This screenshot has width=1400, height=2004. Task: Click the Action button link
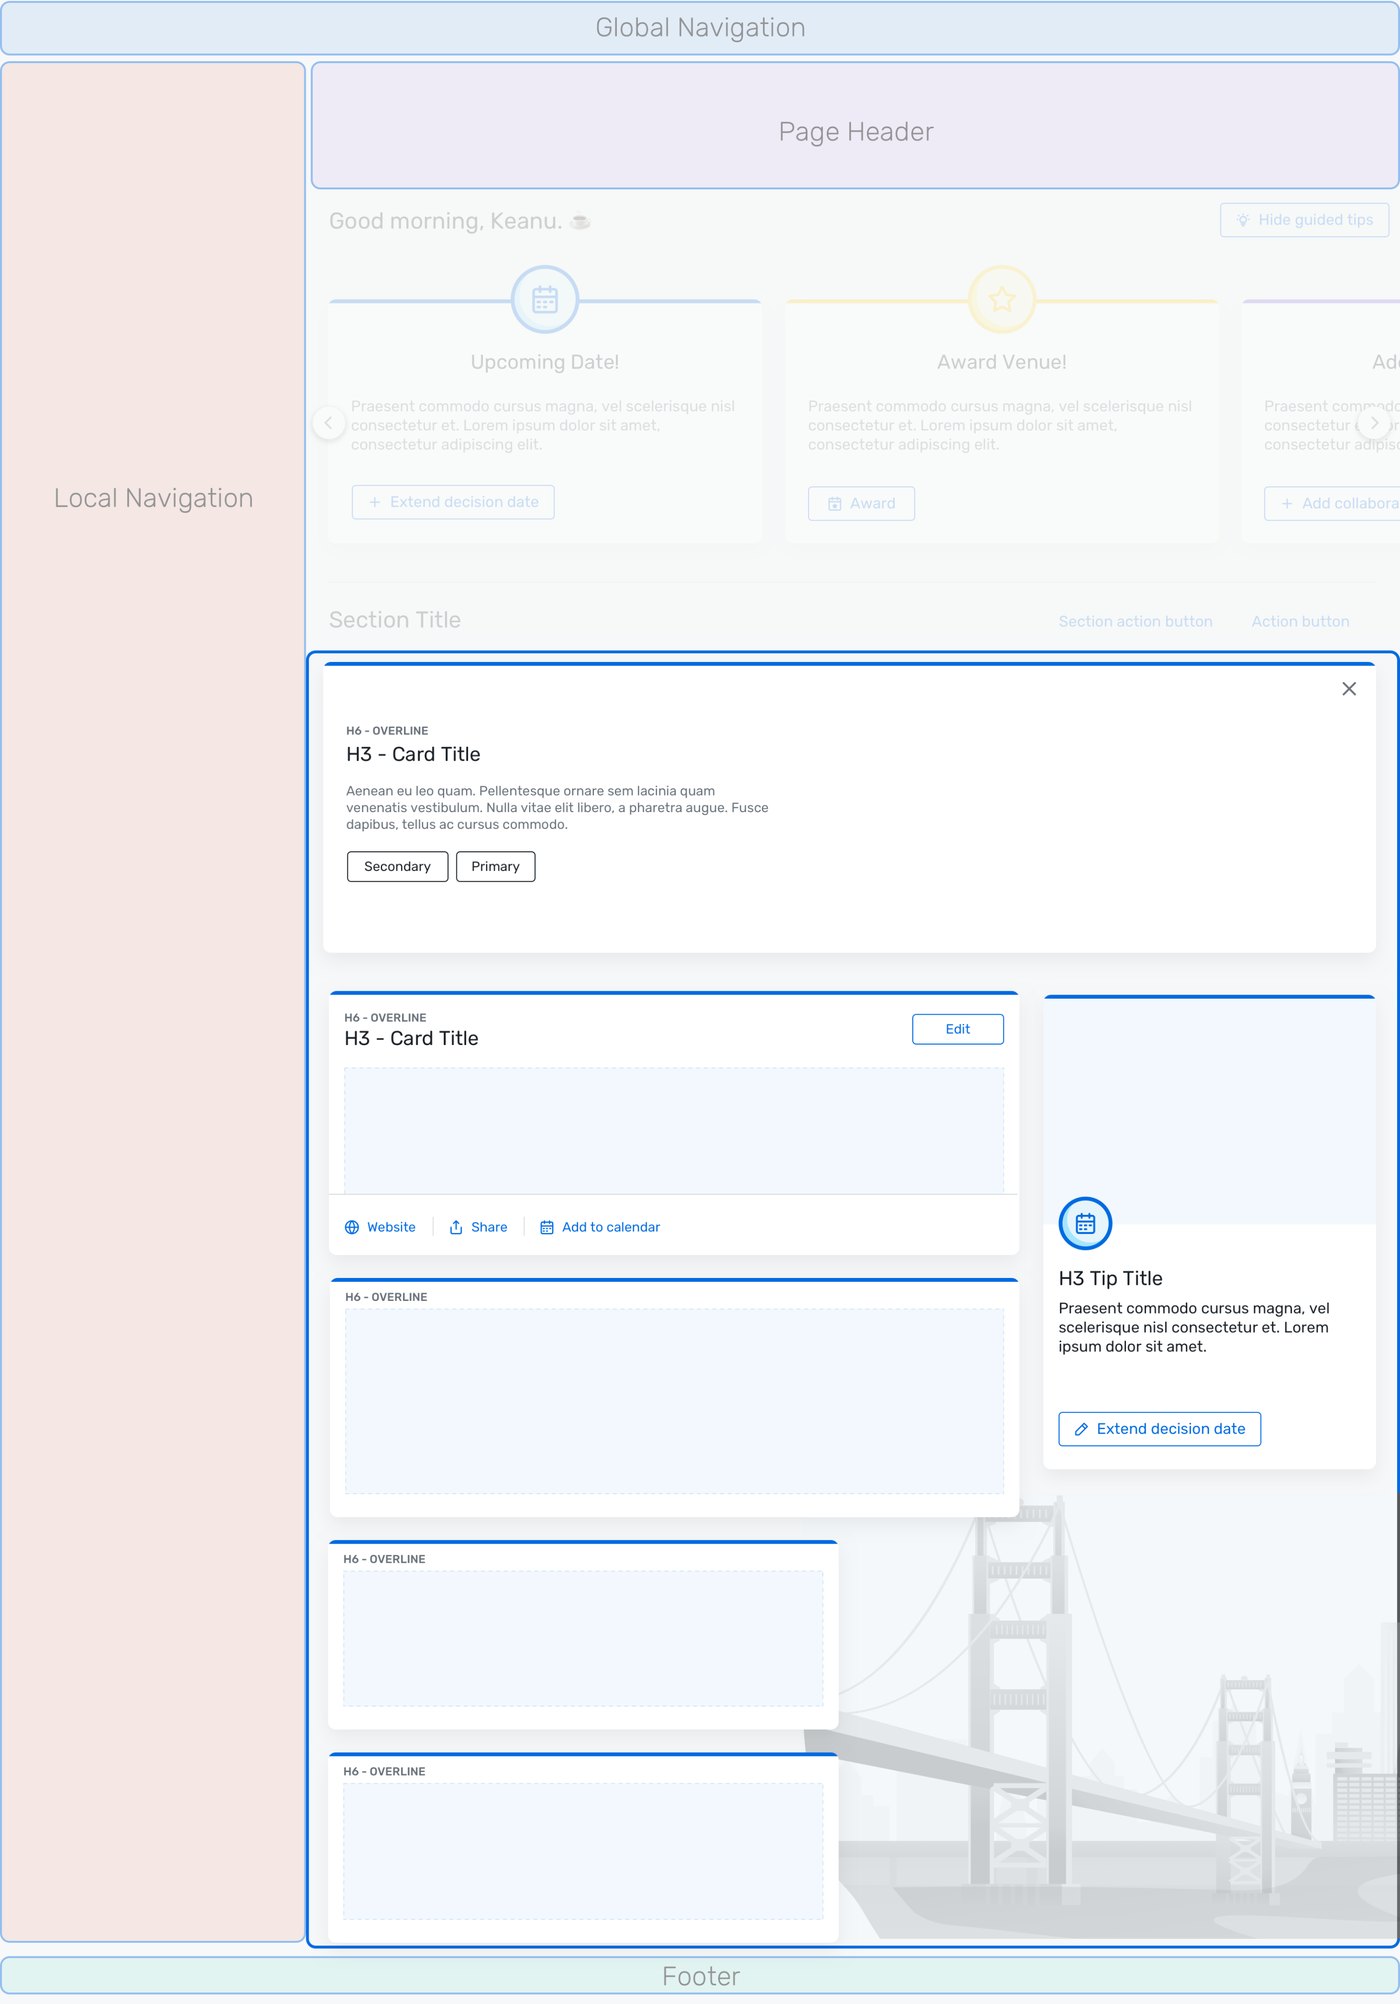tap(1300, 621)
